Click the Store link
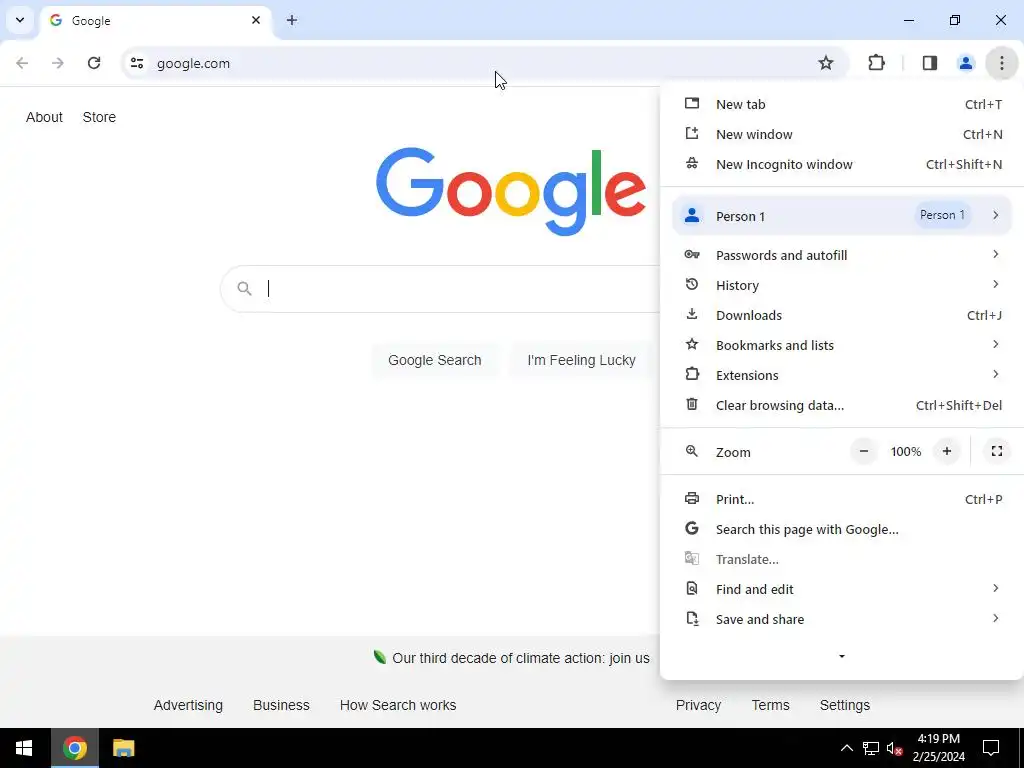This screenshot has width=1024, height=768. 99,117
